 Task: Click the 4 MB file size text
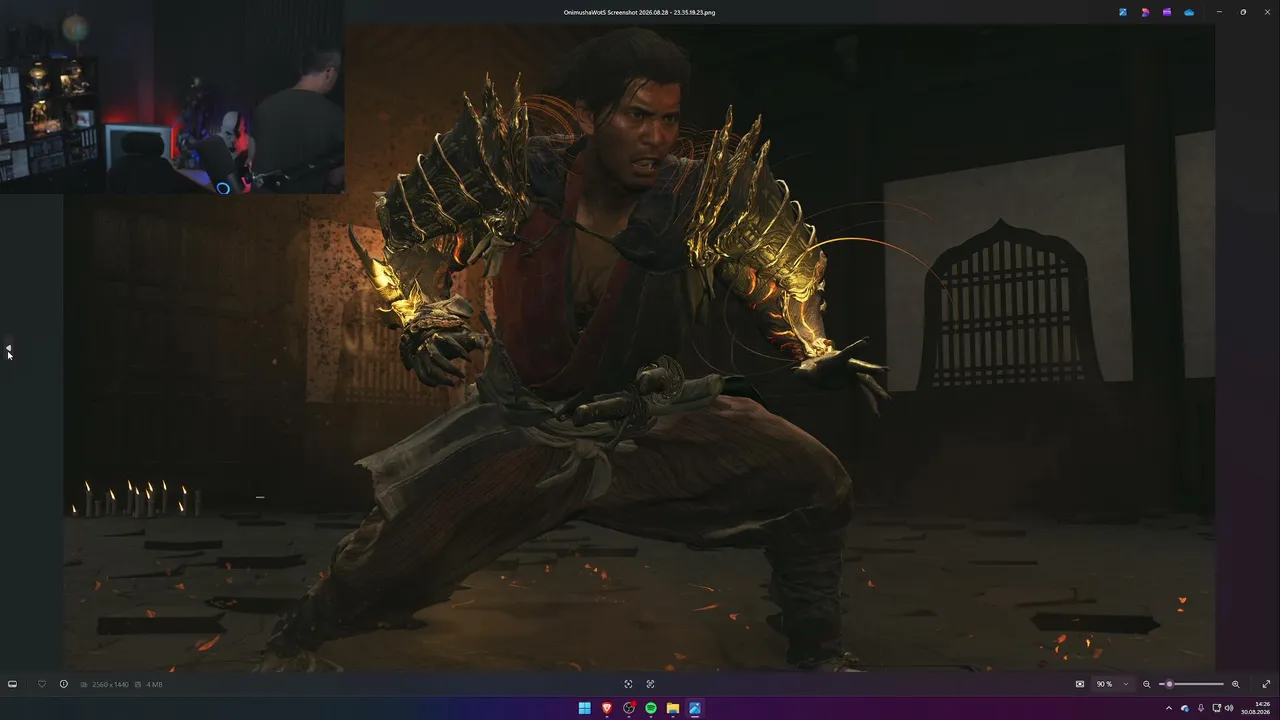154,684
